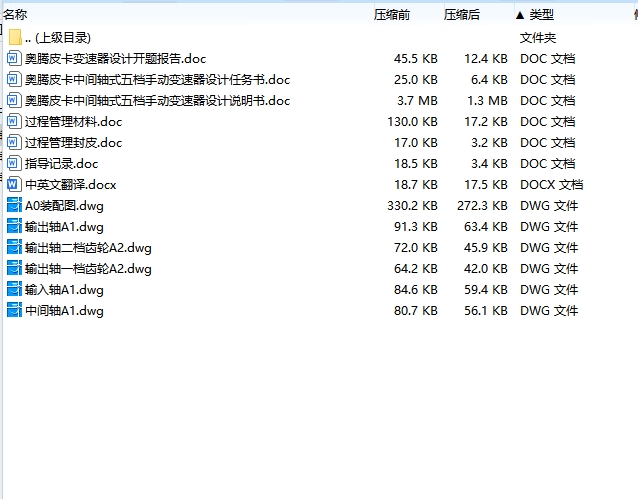Select file 奥腾皮卡中间轴式五档手动变速器设计任务书.doc
The height and width of the screenshot is (499, 638).
point(157,79)
